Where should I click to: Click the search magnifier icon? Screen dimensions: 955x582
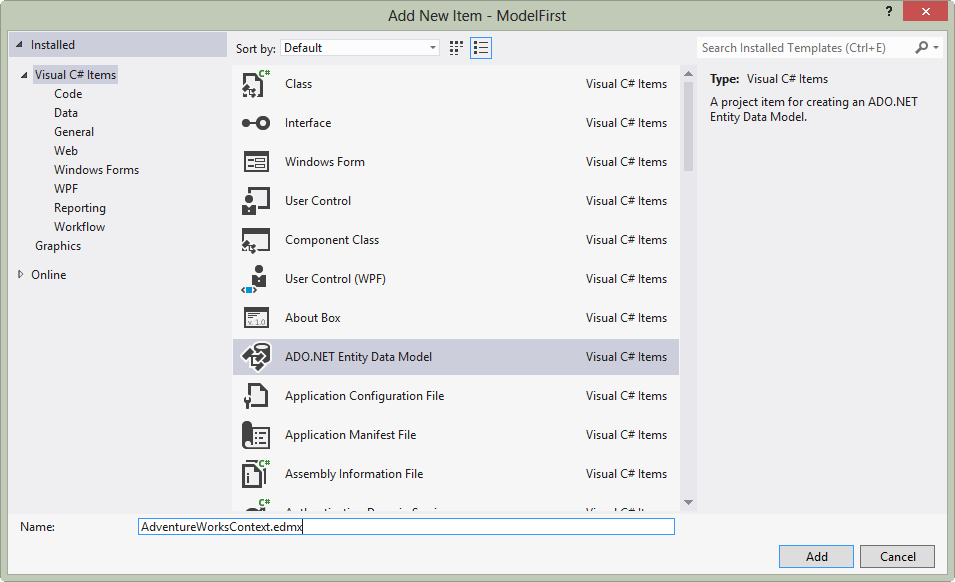pos(922,47)
